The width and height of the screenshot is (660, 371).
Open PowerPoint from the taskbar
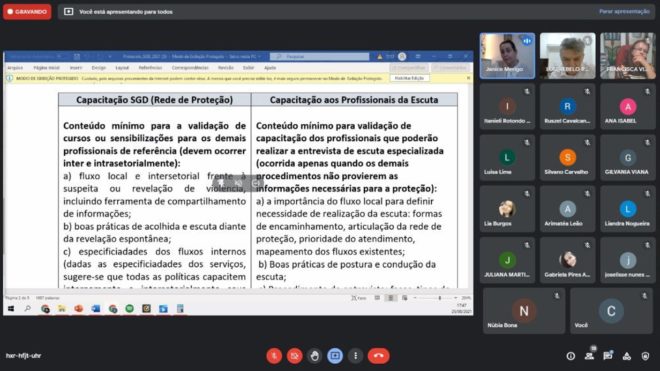(x=79, y=309)
